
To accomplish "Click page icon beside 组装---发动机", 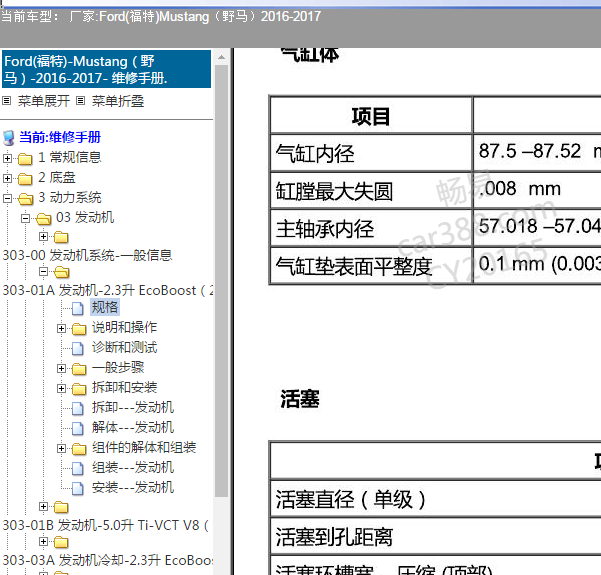I will point(78,468).
